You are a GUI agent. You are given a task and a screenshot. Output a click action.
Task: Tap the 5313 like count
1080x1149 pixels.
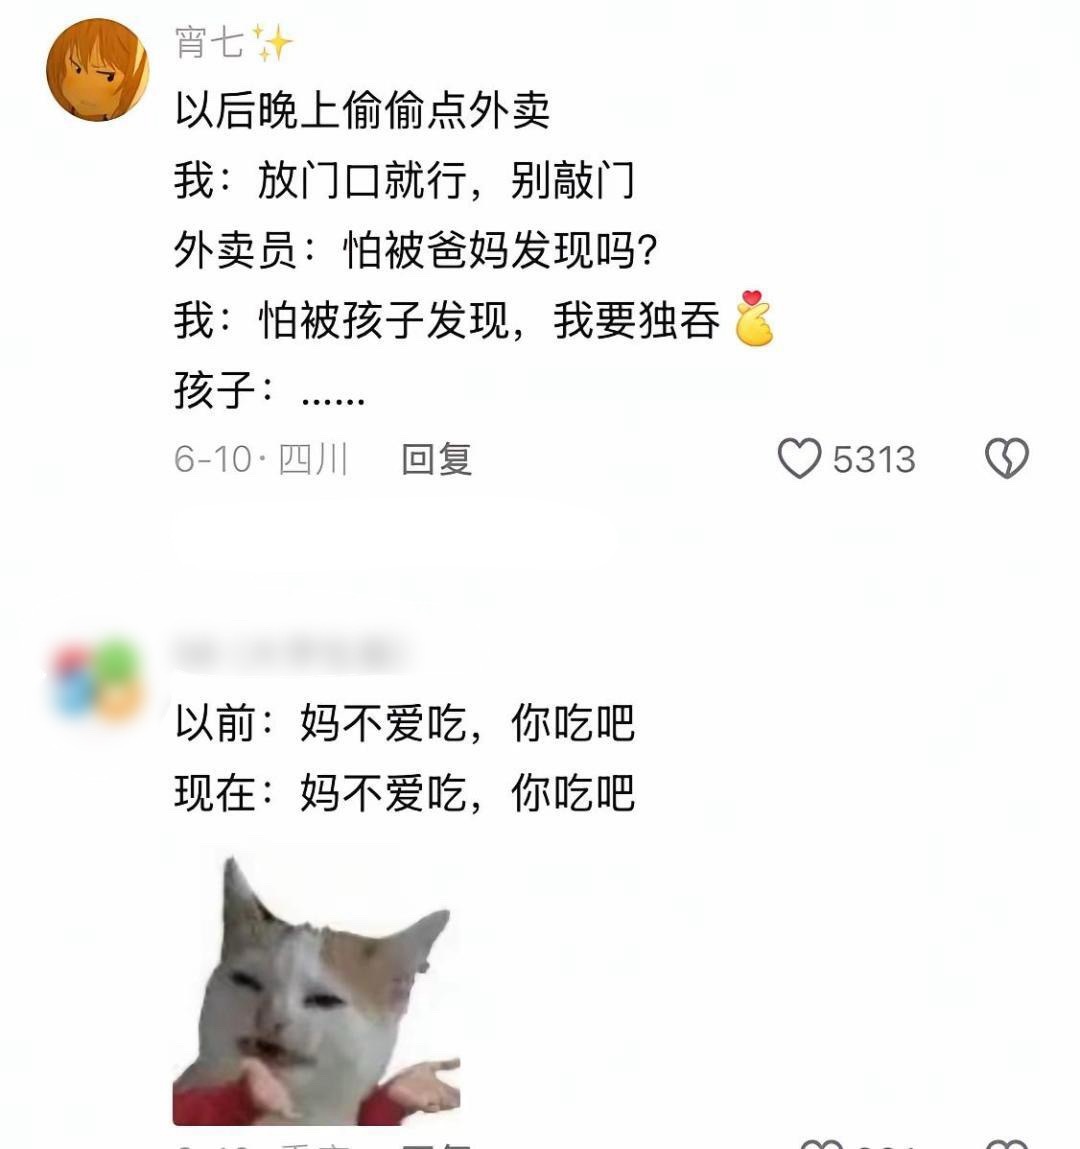pyautogui.click(x=874, y=459)
